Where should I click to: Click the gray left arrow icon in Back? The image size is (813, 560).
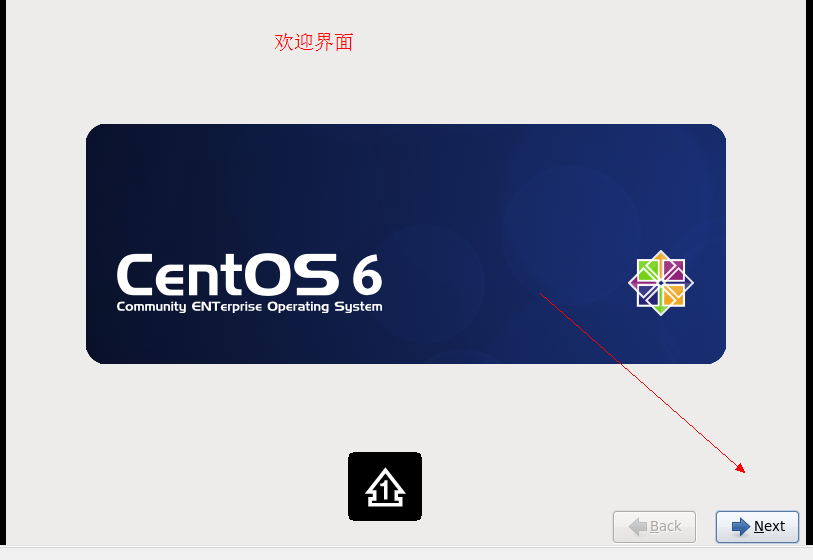[638, 527]
